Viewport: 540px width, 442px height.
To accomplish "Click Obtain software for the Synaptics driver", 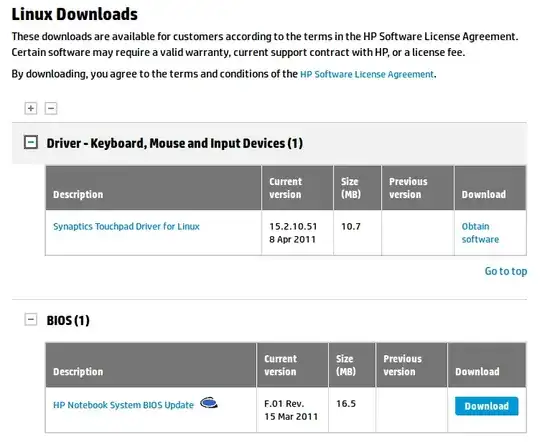I will pos(480,233).
